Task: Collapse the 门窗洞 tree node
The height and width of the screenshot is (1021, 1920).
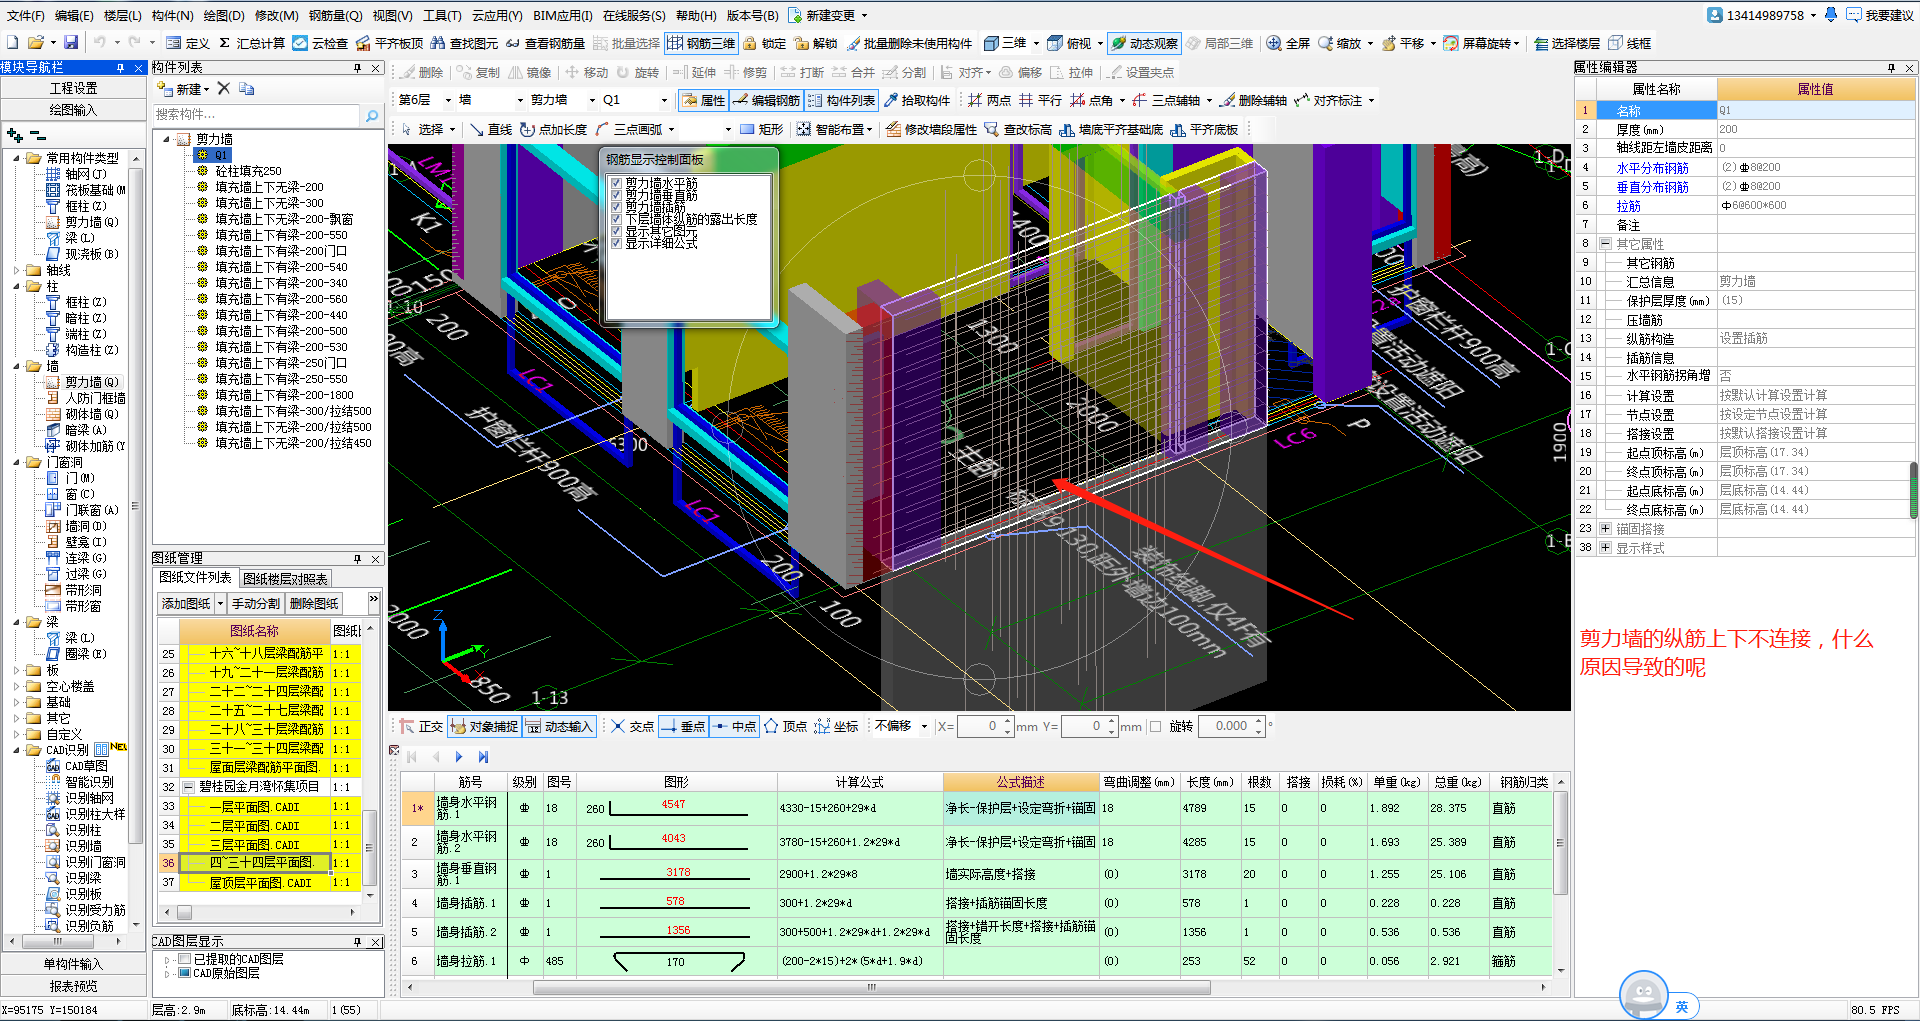Action: [x=17, y=462]
